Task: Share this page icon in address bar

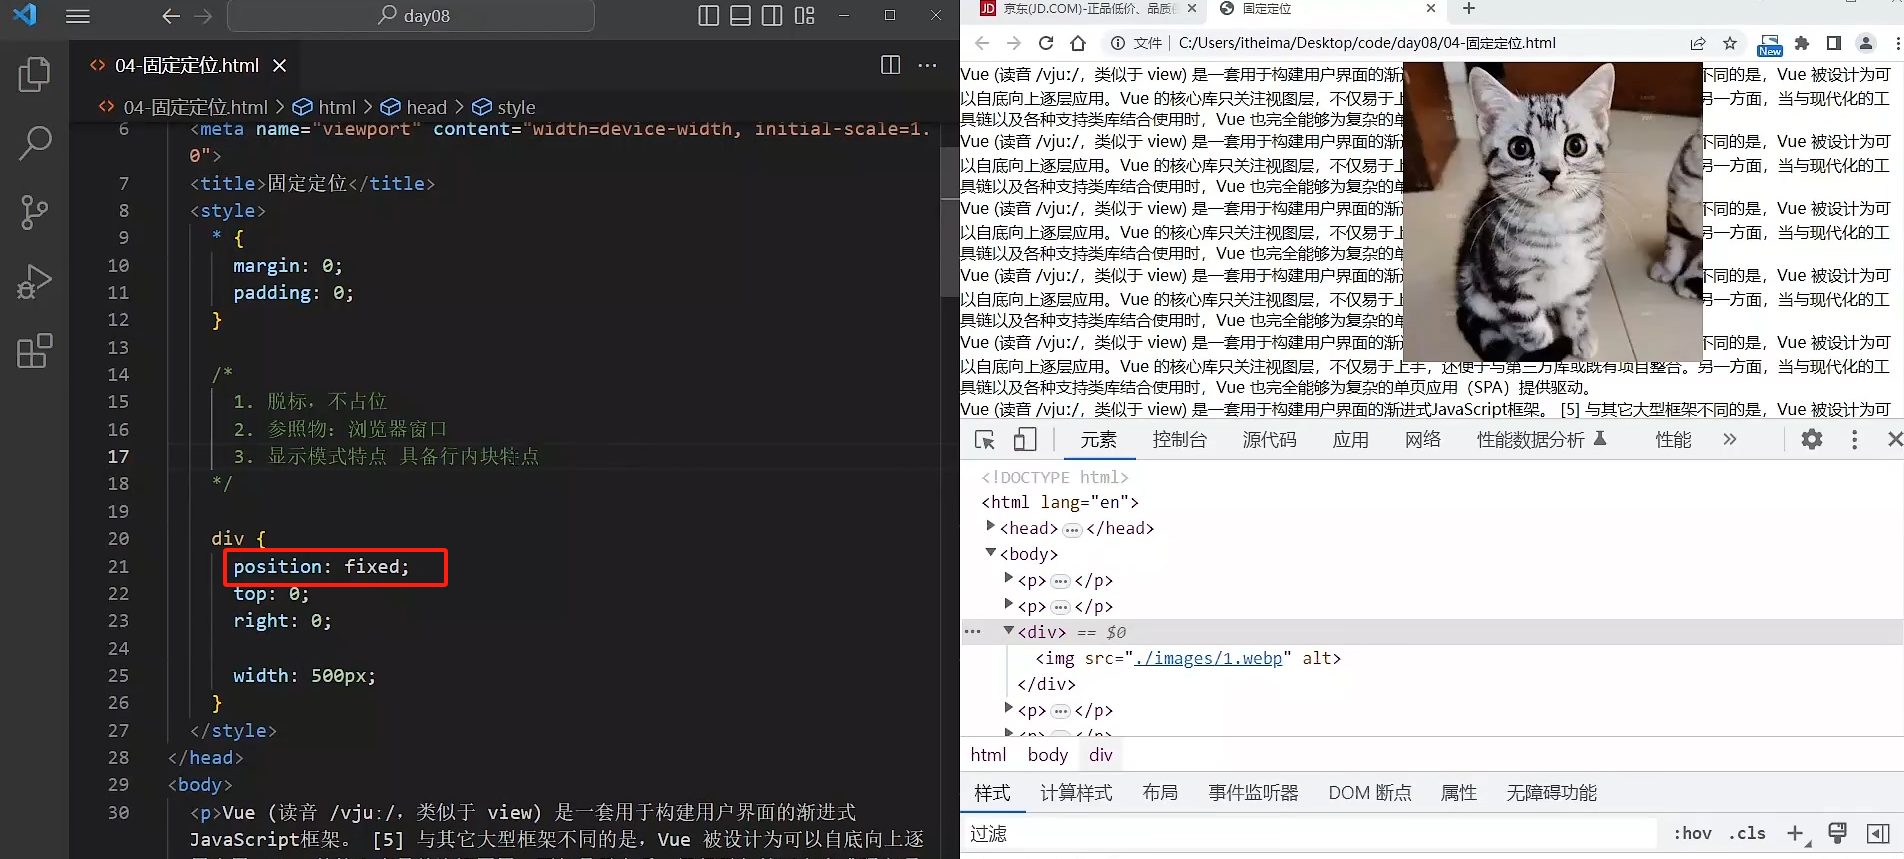Action: click(x=1698, y=43)
